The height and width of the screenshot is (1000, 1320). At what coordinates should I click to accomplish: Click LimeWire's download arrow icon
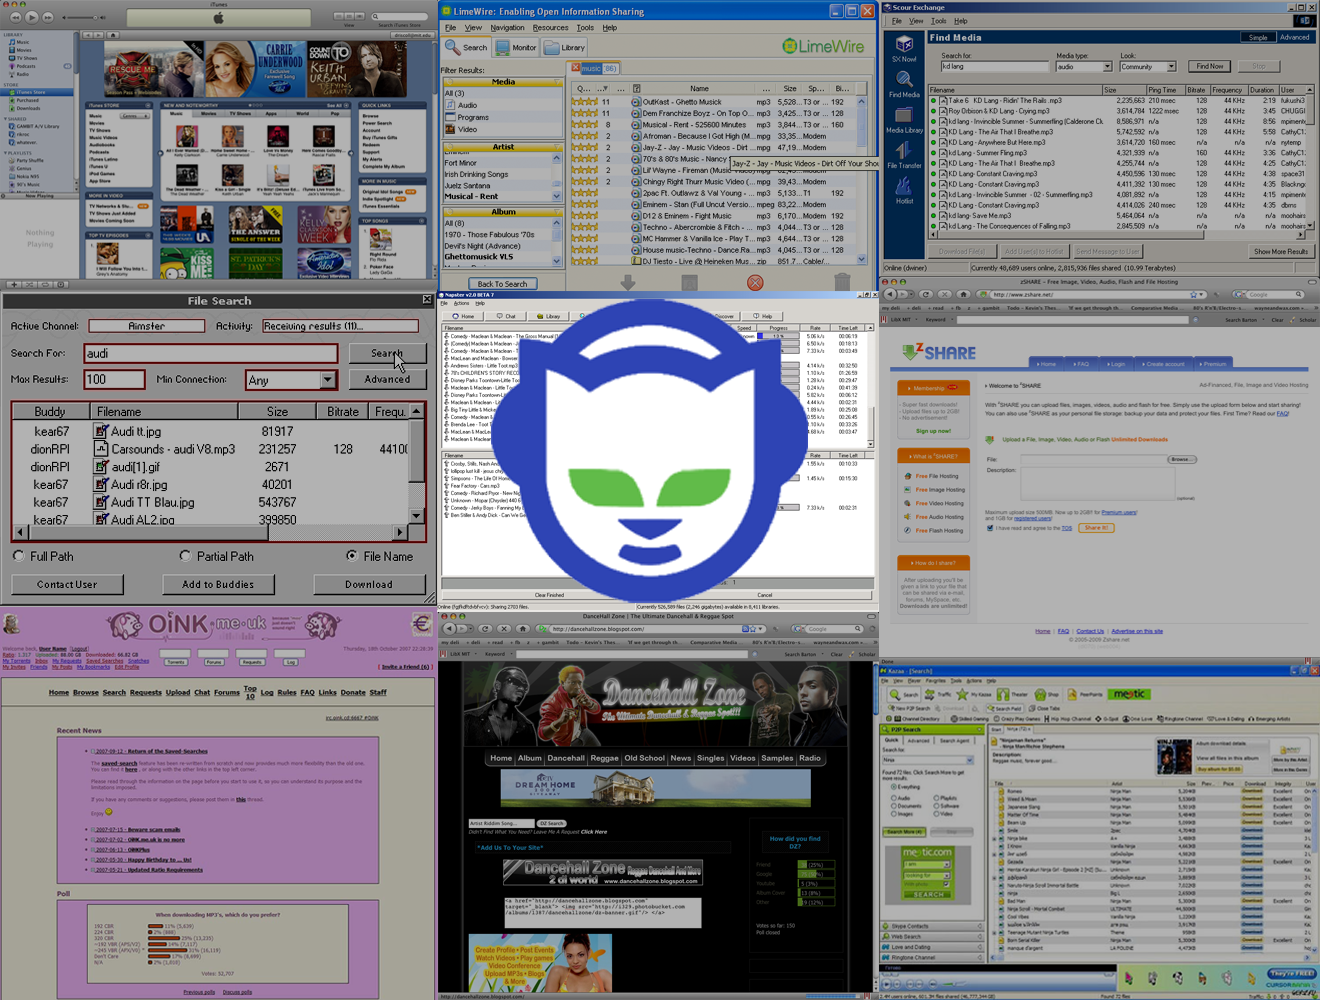(x=628, y=283)
